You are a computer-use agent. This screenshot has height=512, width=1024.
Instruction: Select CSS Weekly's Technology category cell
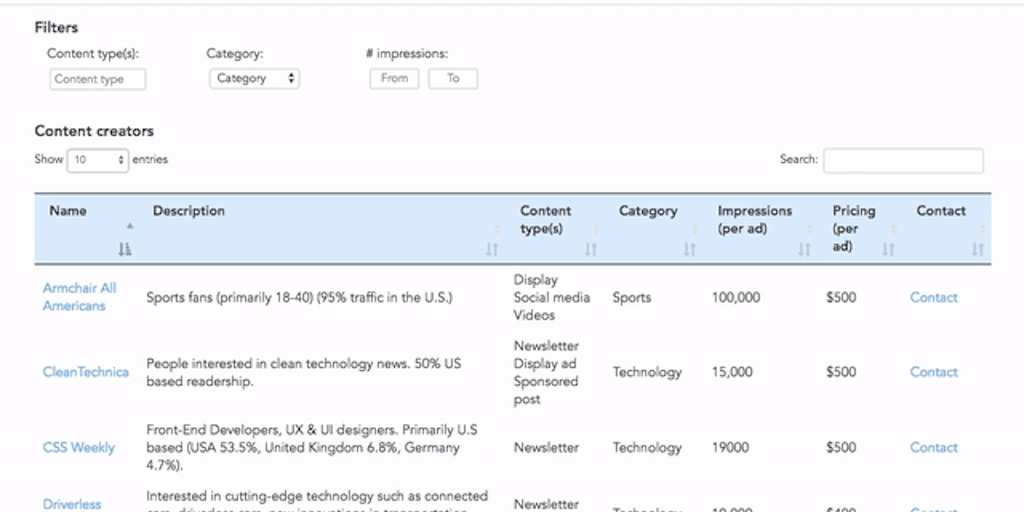(647, 448)
